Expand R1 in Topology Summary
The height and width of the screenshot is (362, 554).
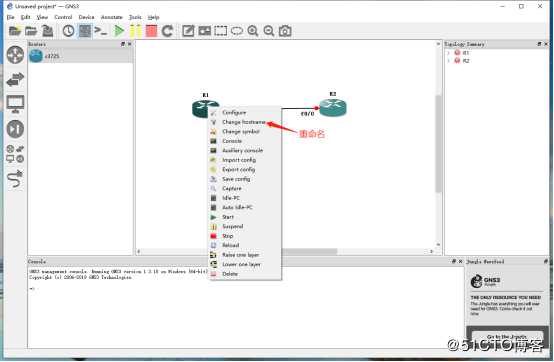click(449, 53)
